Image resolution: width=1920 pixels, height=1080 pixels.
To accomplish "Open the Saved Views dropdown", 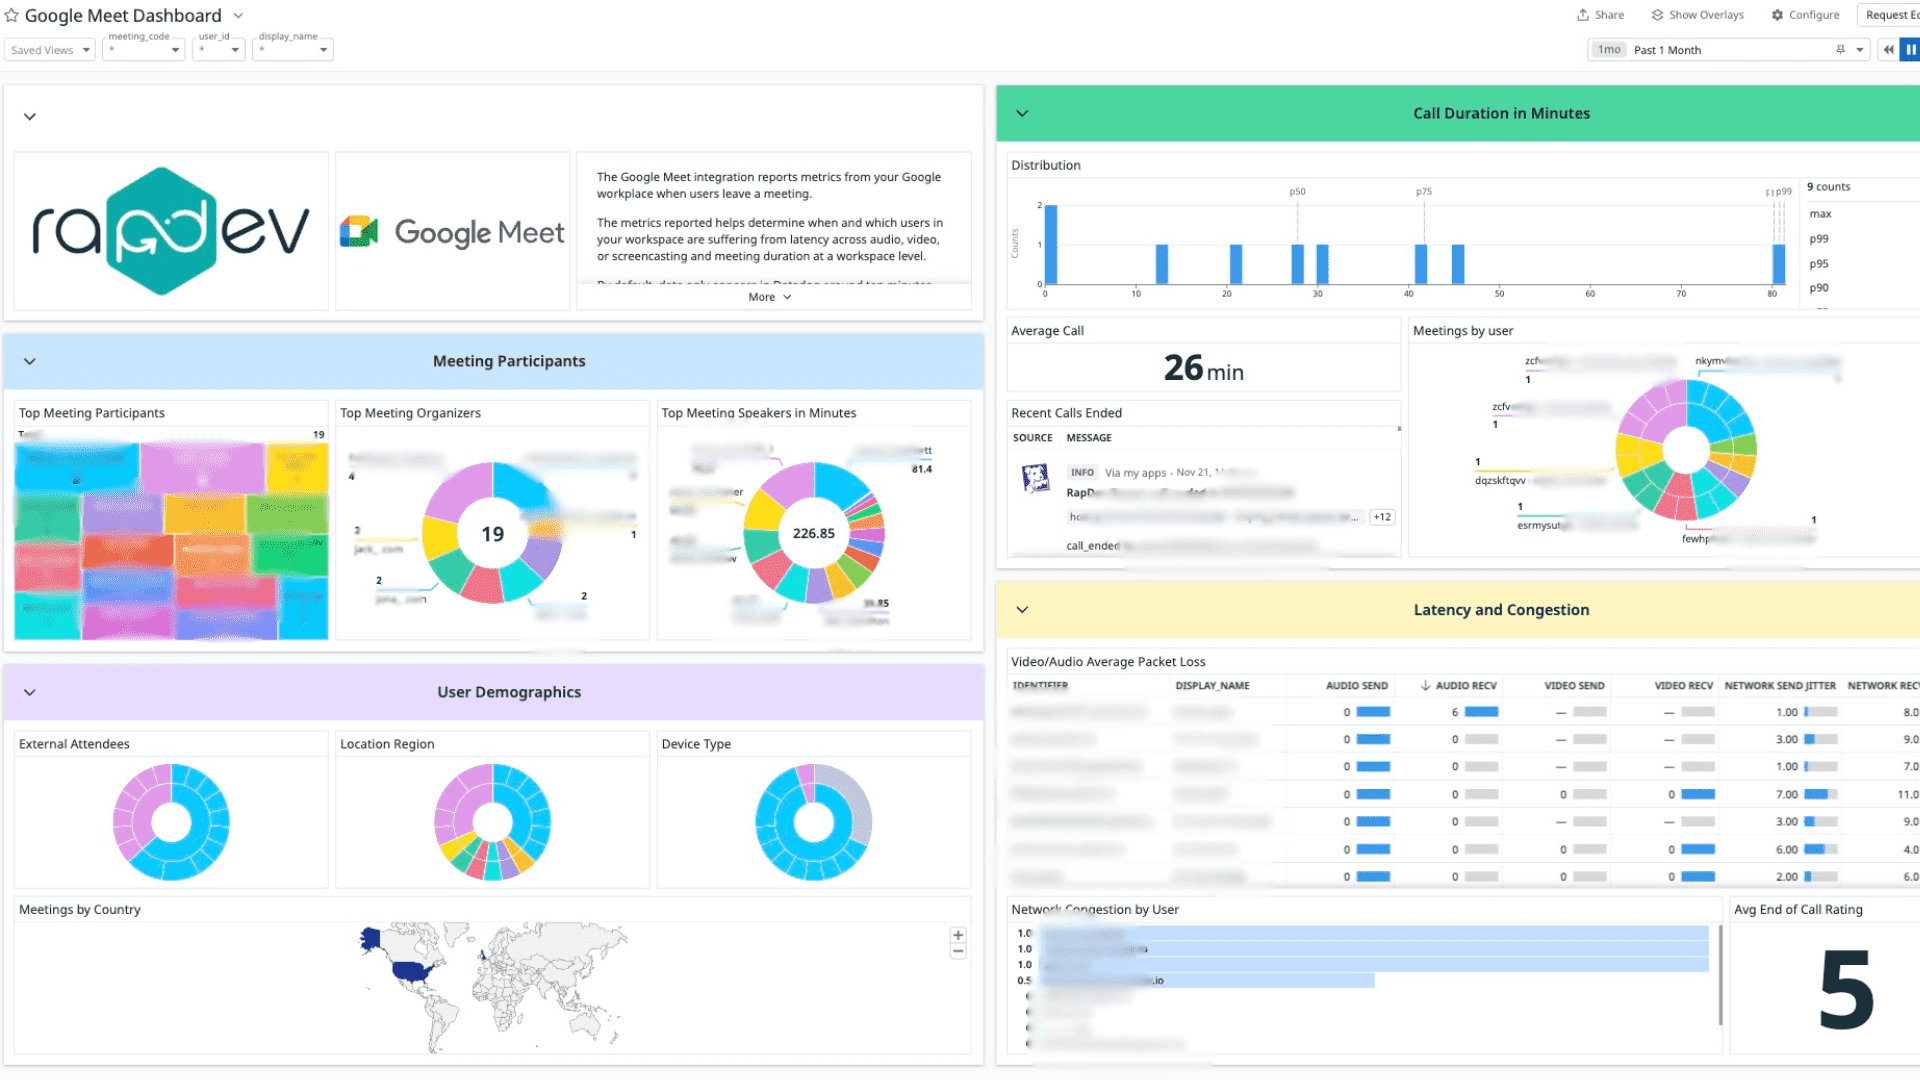I will pyautogui.click(x=50, y=50).
